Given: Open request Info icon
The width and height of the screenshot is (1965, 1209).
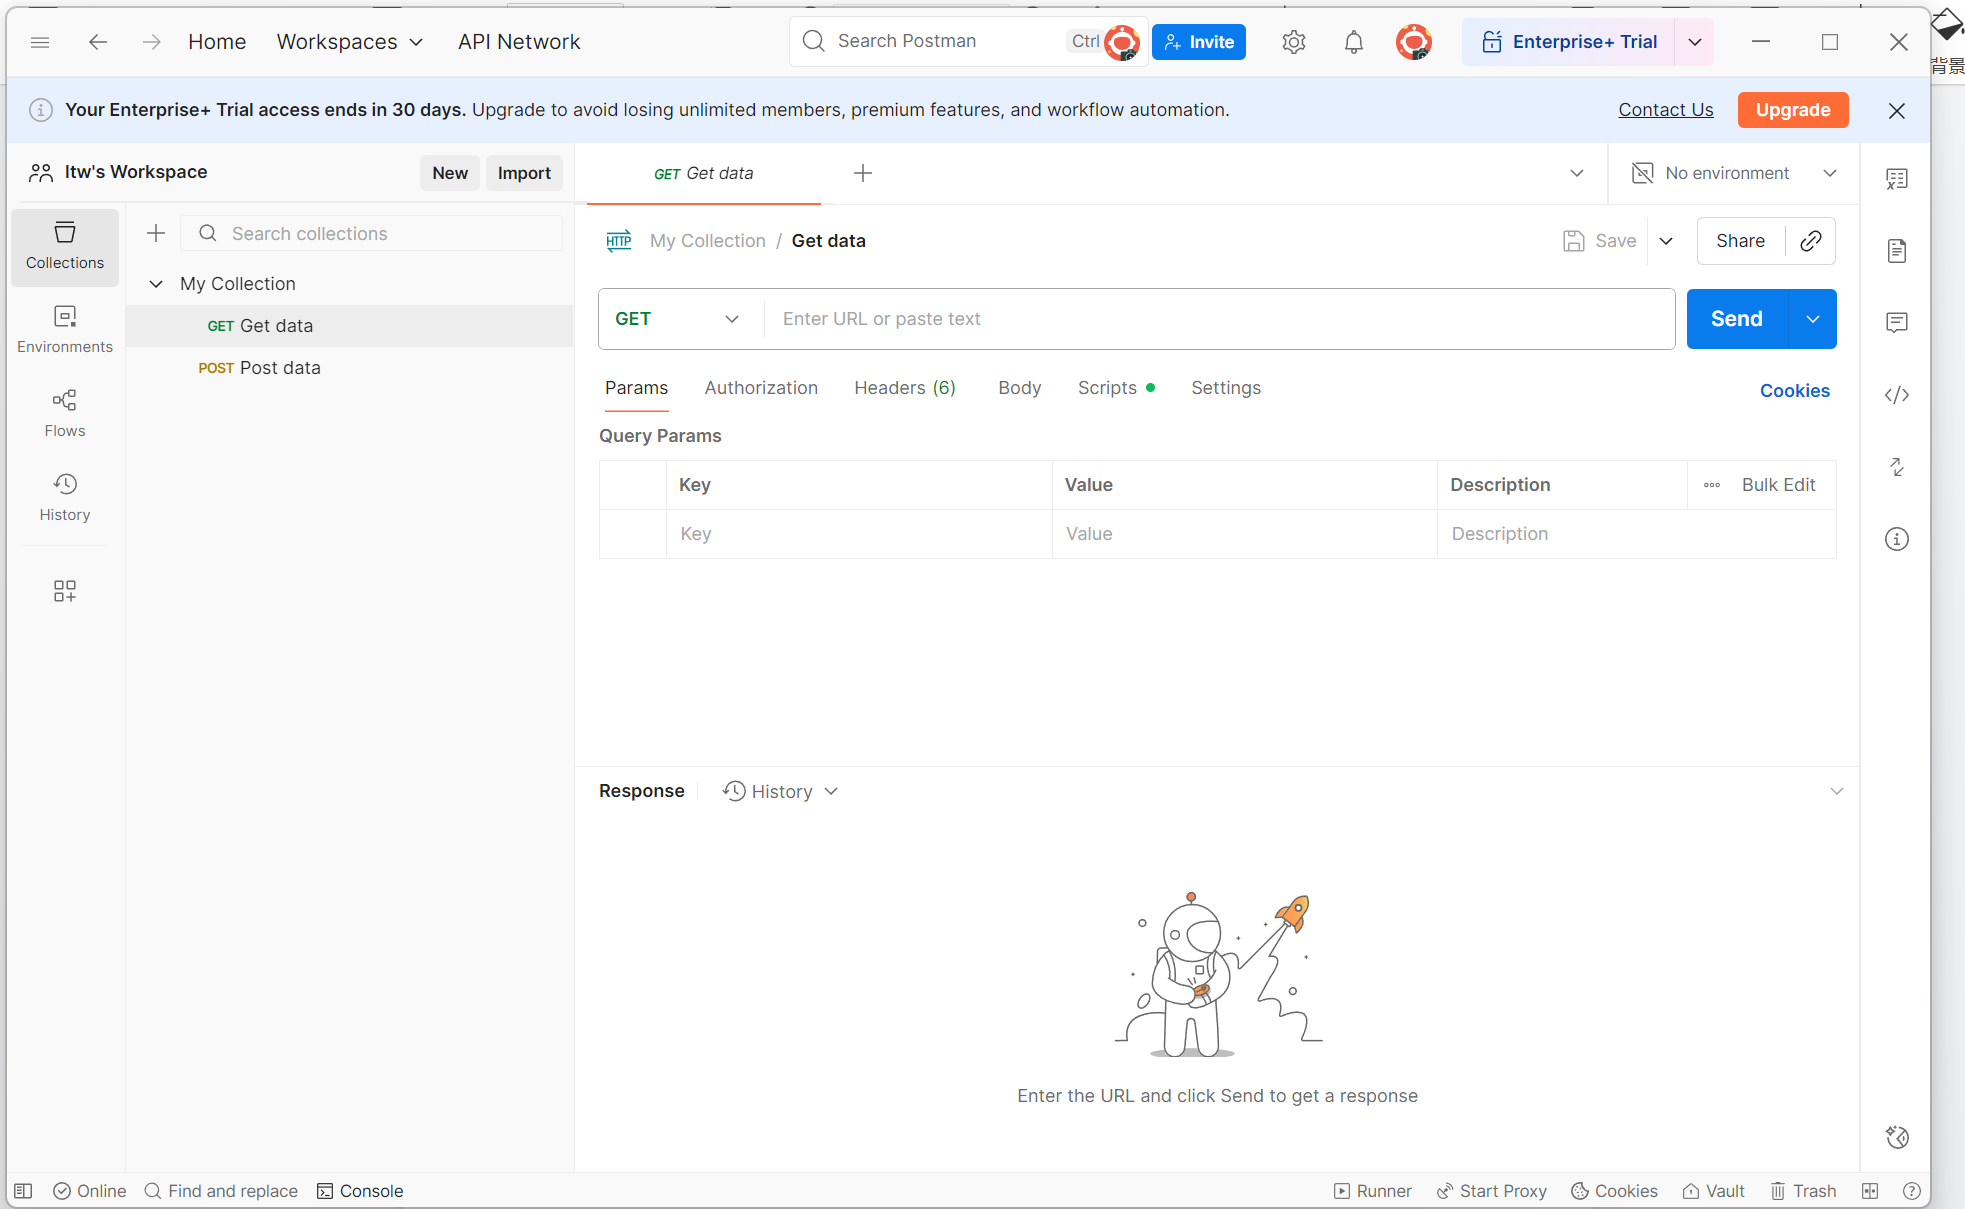Looking at the screenshot, I should (1897, 539).
